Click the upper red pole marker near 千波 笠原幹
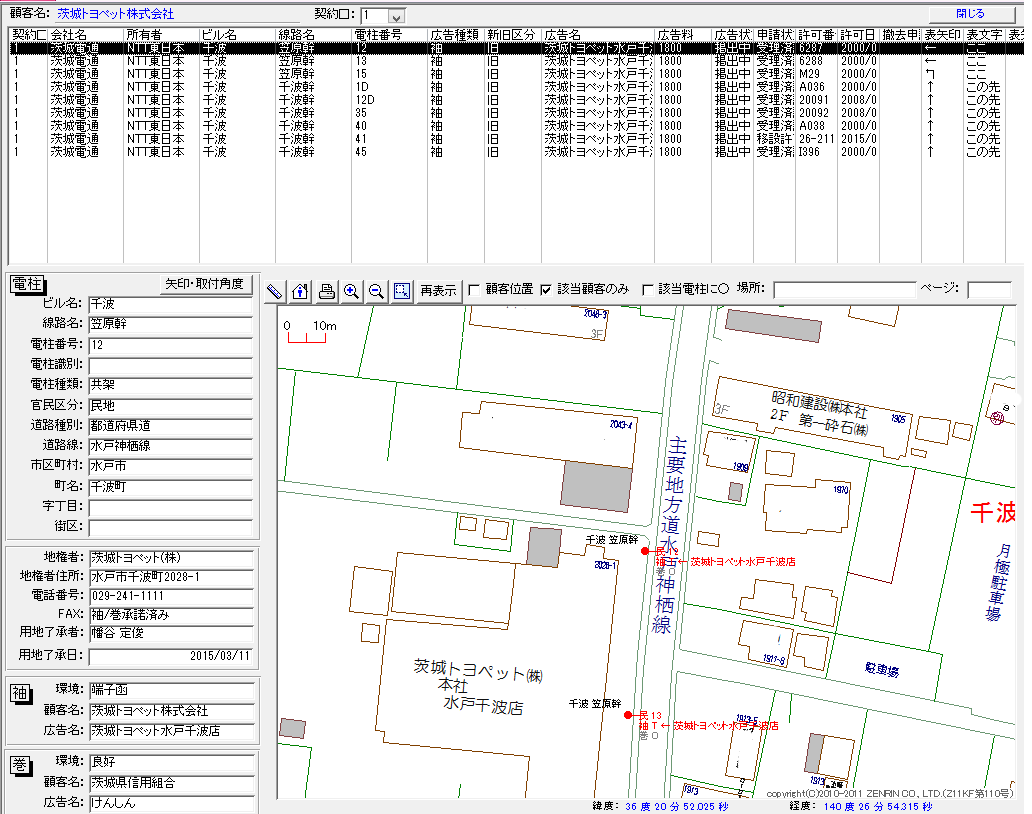 click(645, 551)
